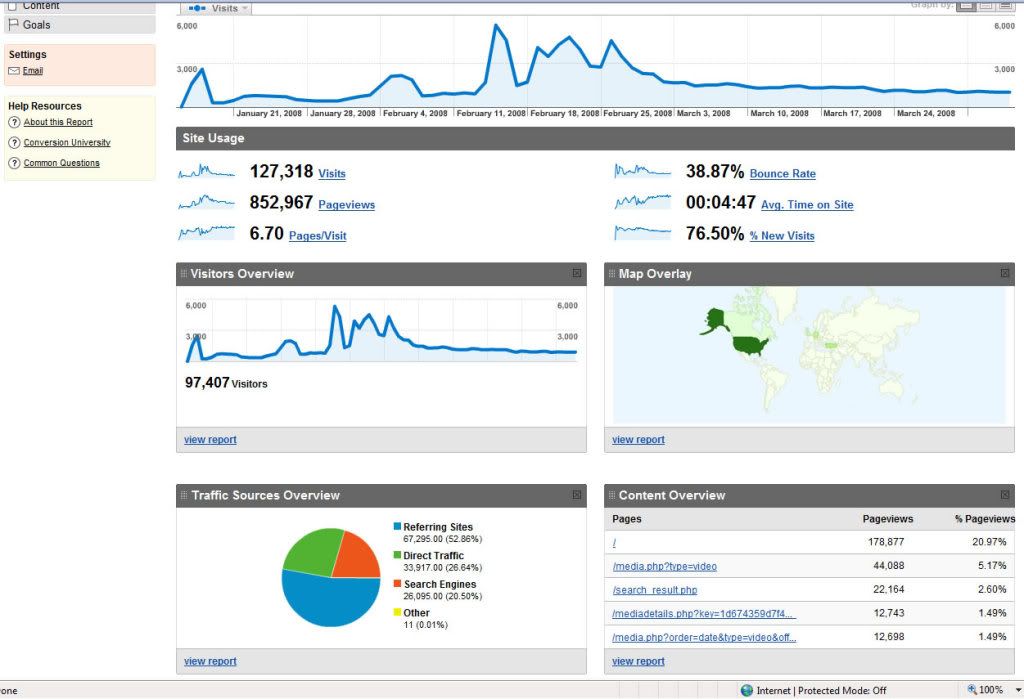
Task: Click Internet Protected Mode status bar indicator
Action: (814, 690)
